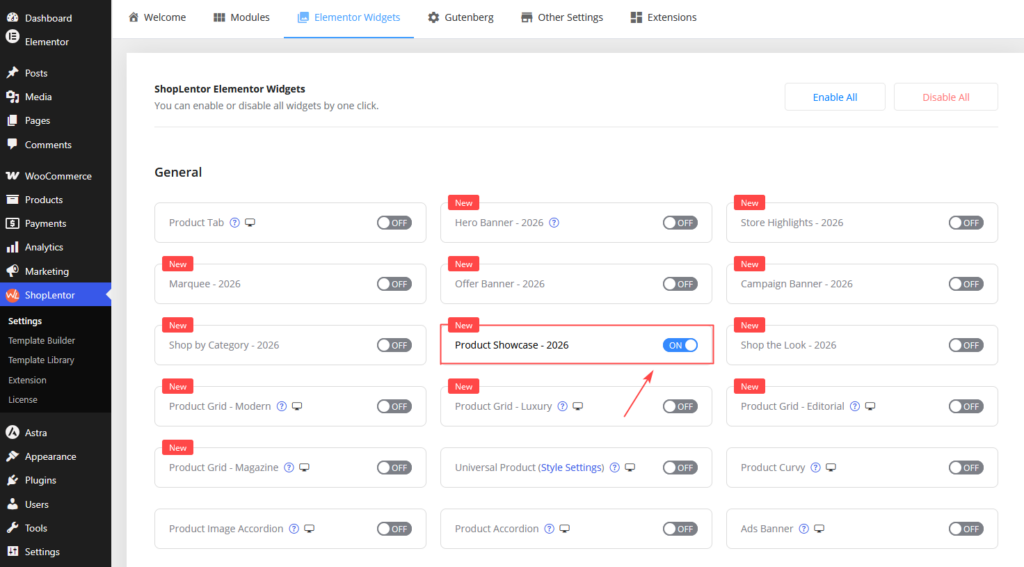The width and height of the screenshot is (1024, 567).
Task: Click the Payments icon in sidebar
Action: click(x=12, y=223)
